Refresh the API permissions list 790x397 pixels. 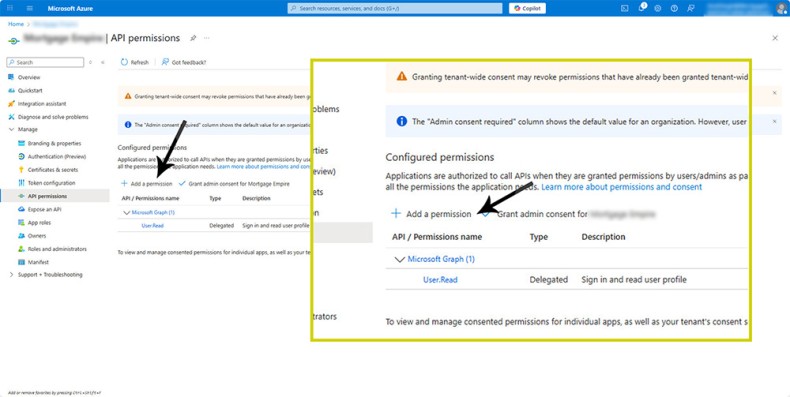pyautogui.click(x=135, y=62)
